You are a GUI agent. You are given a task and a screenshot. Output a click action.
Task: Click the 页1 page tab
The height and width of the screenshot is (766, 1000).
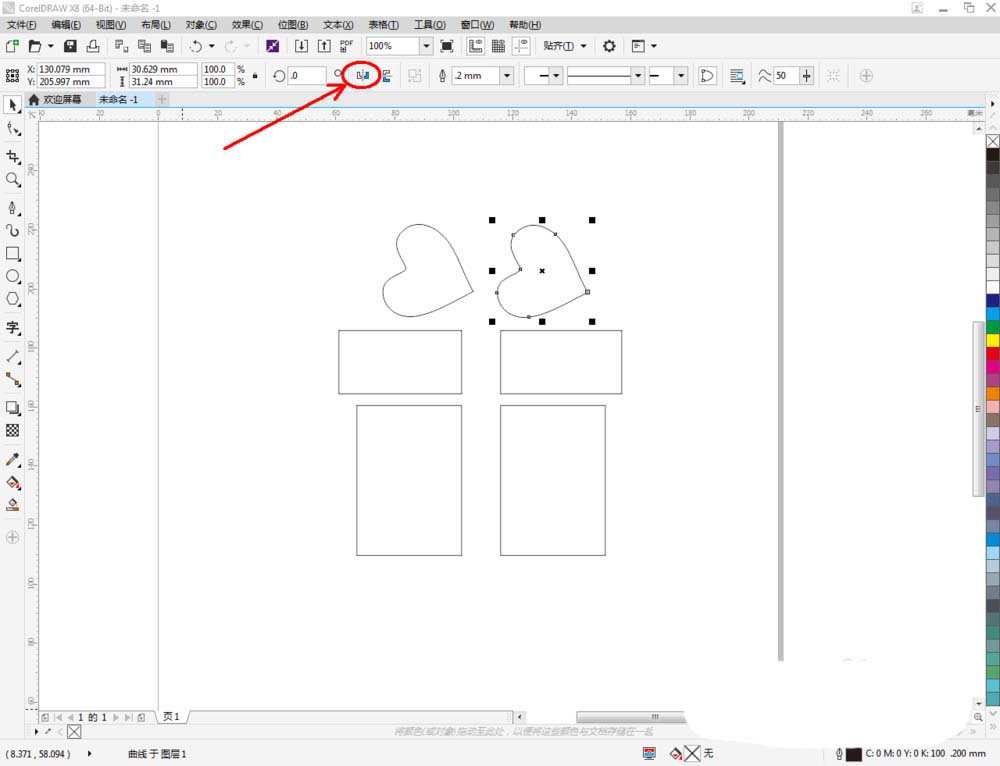point(171,717)
